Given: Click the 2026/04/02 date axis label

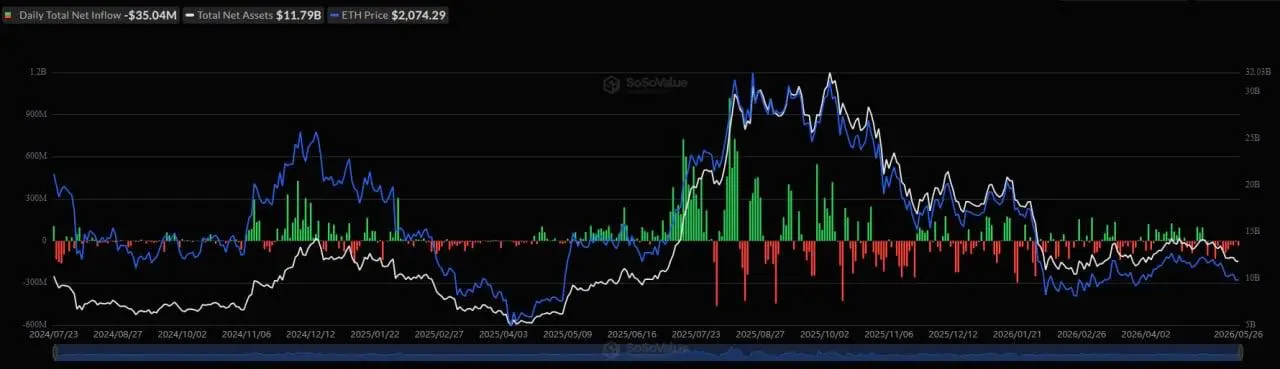Looking at the screenshot, I should pos(1145,336).
